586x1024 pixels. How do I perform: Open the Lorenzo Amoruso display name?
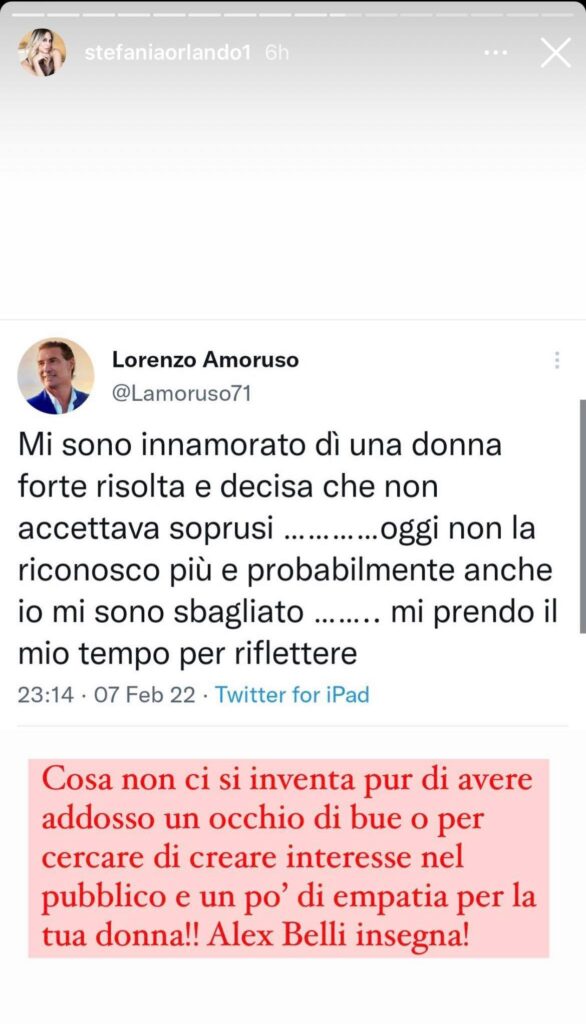pyautogui.click(x=205, y=359)
